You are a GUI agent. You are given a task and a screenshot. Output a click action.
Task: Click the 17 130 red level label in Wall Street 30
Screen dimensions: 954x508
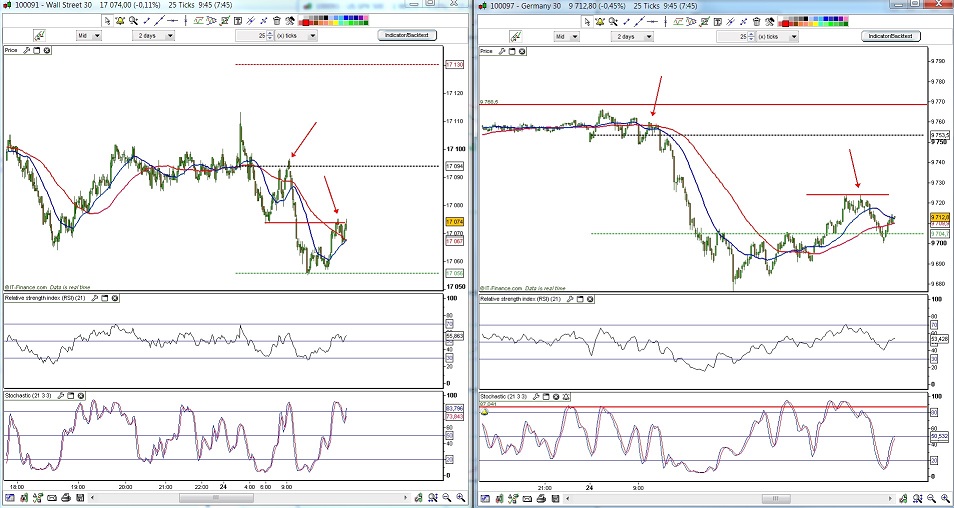click(x=454, y=64)
